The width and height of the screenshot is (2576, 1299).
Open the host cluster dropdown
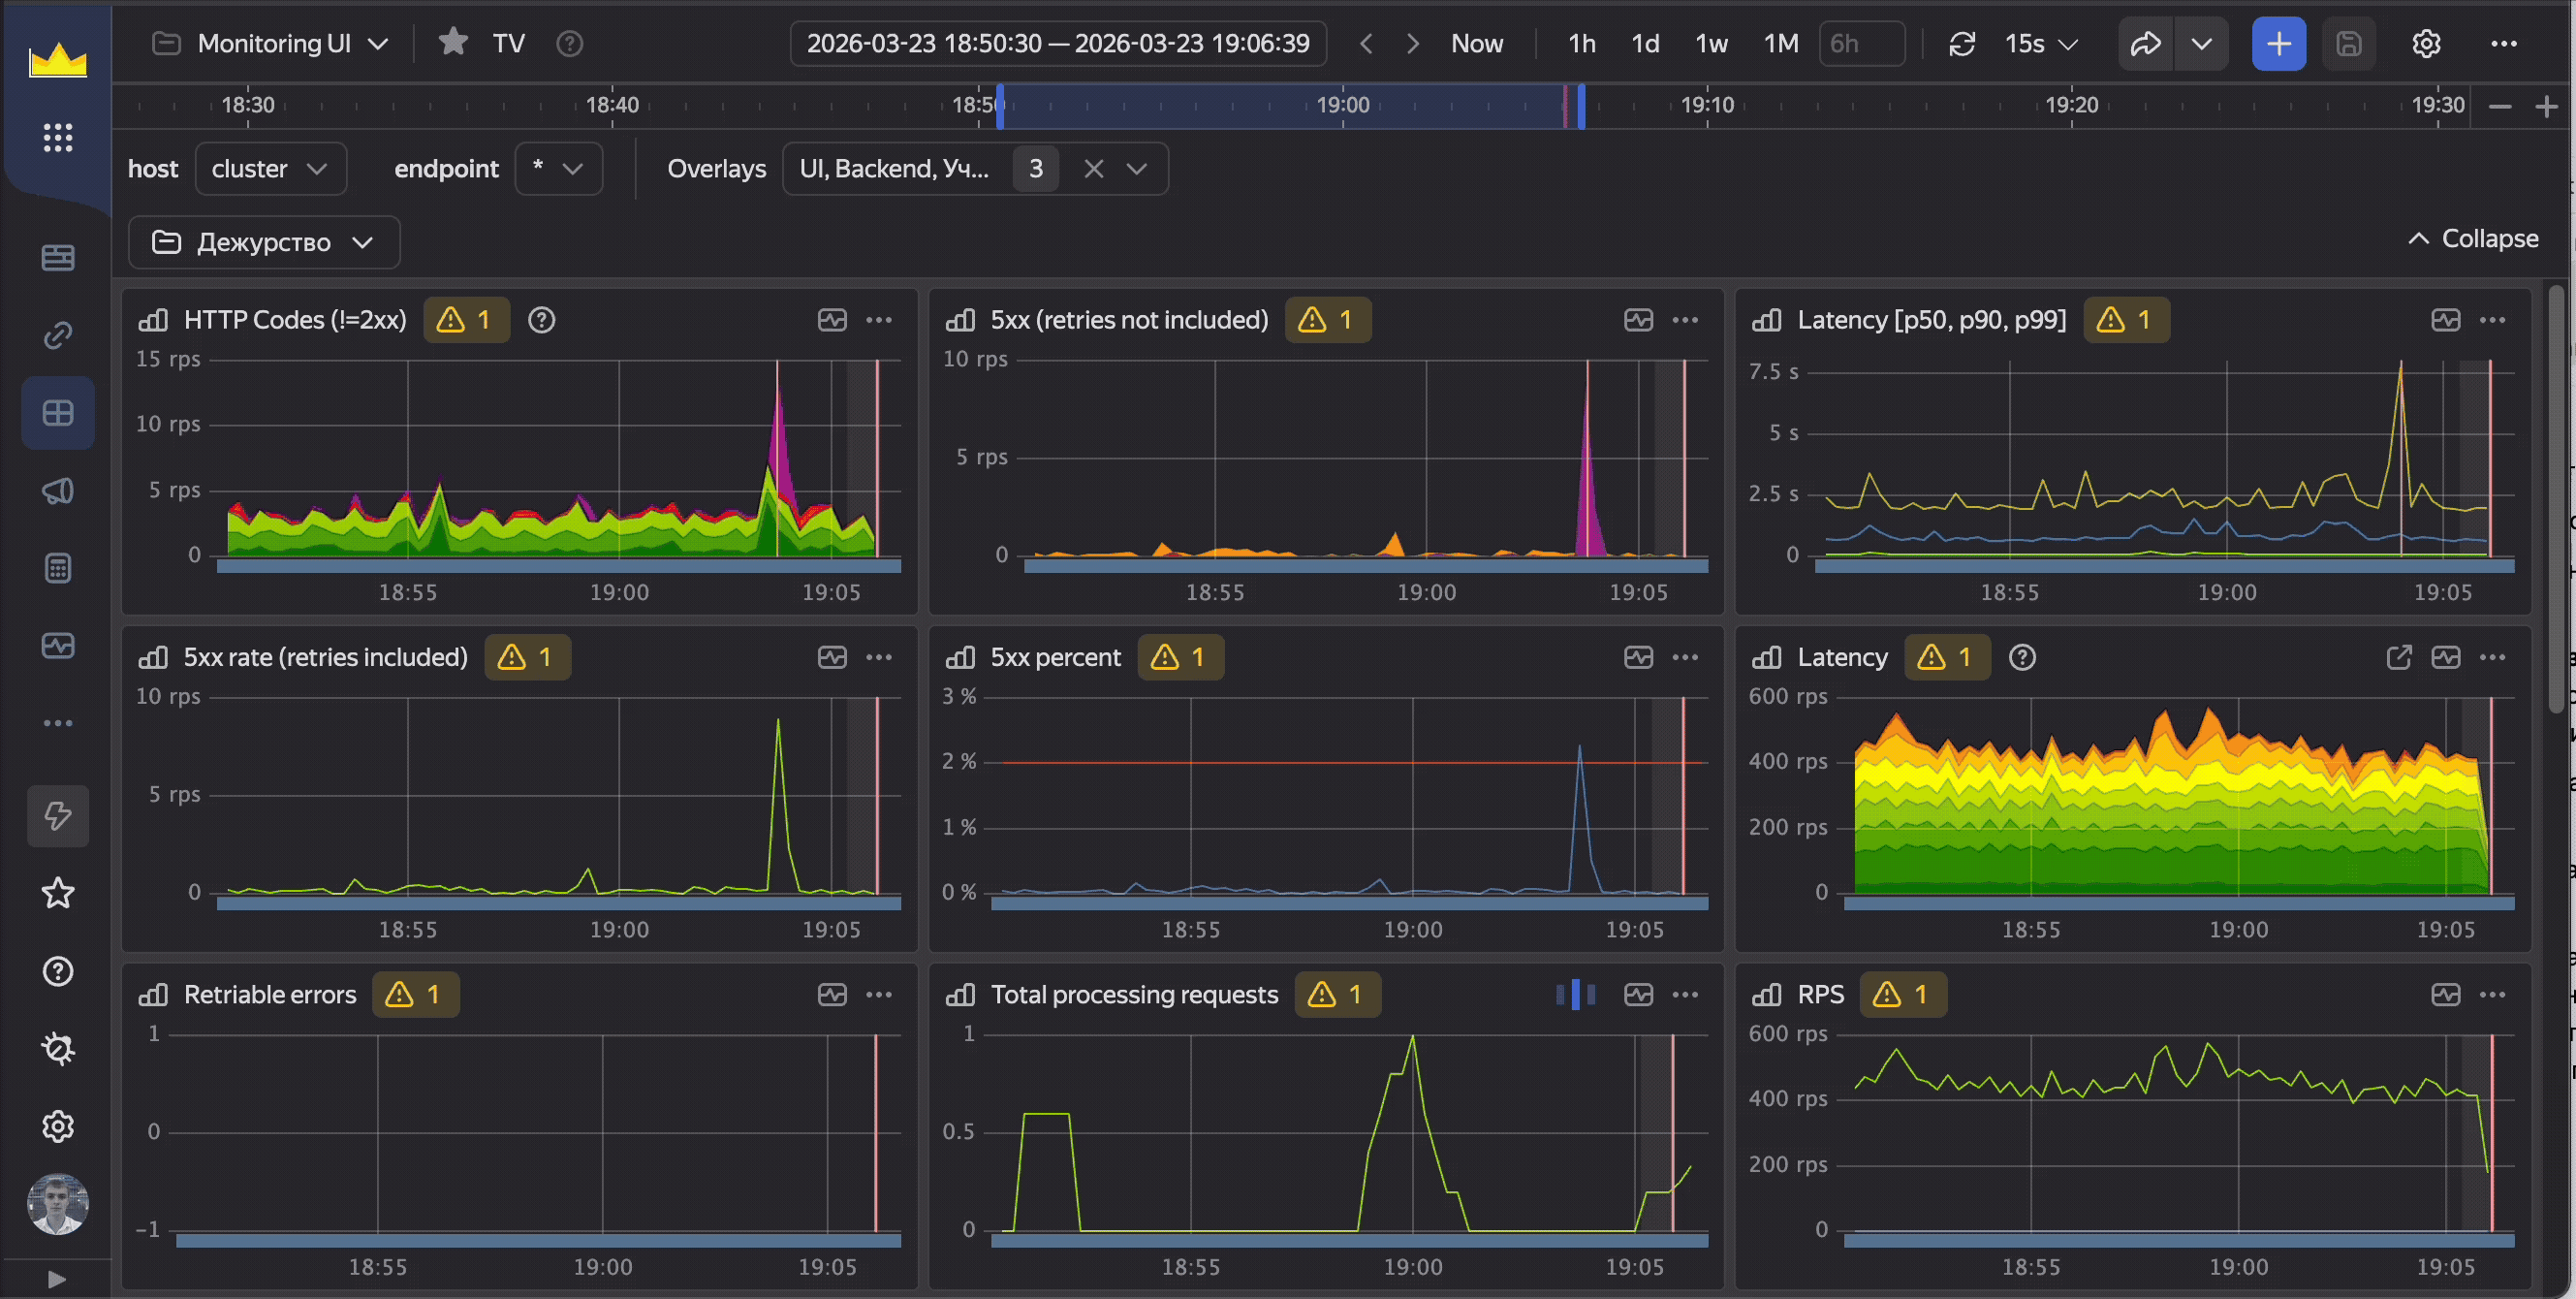pos(270,169)
